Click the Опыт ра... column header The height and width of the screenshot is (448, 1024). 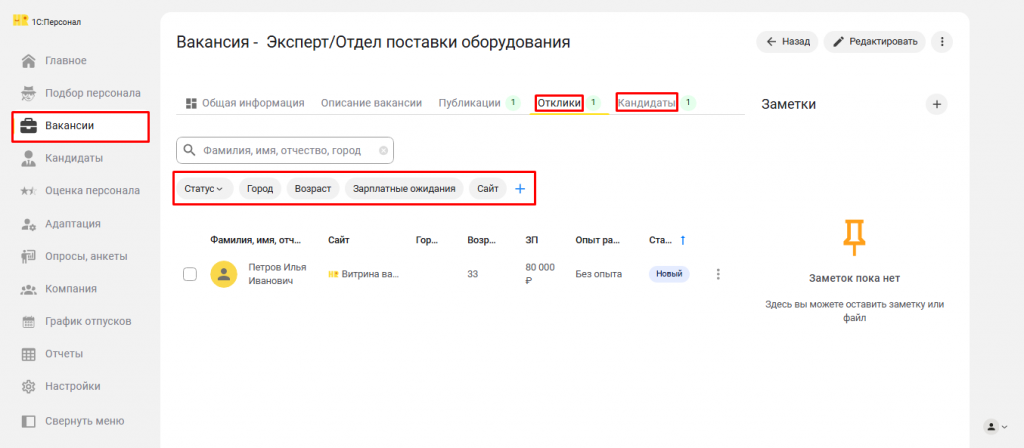click(598, 240)
